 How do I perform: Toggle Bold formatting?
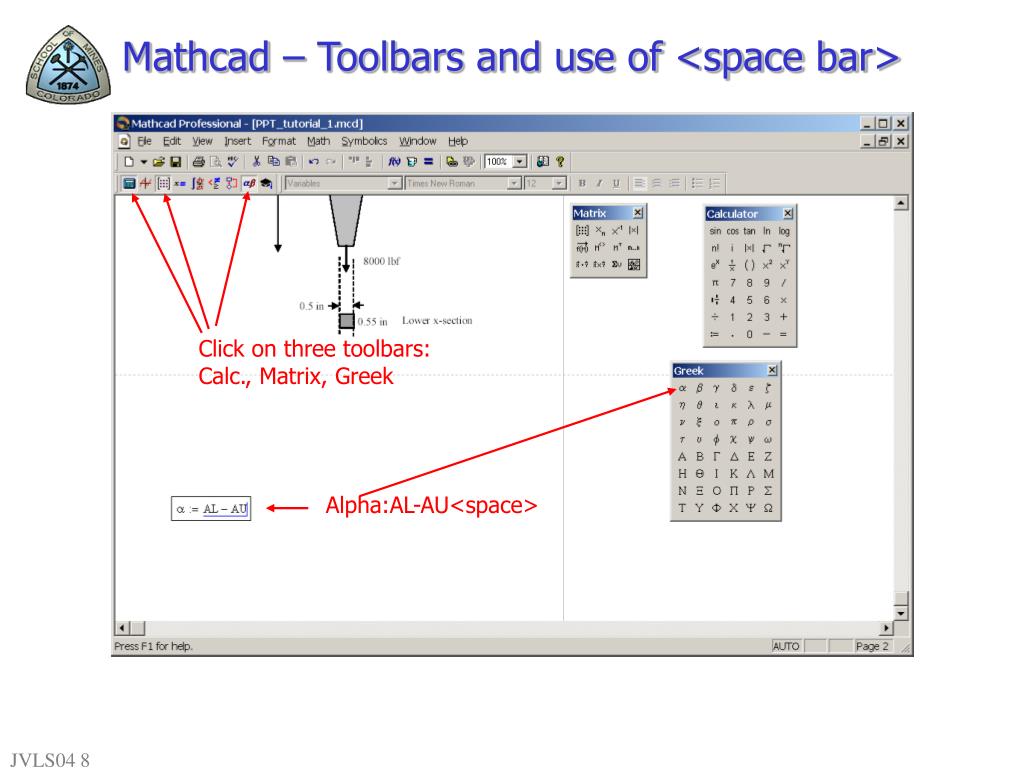pyautogui.click(x=582, y=184)
